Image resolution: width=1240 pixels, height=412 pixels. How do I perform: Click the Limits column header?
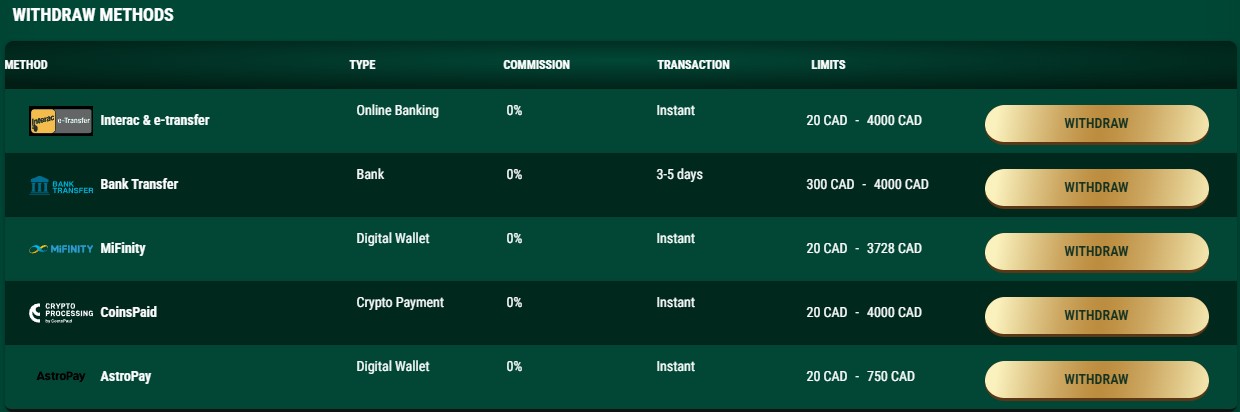(x=828, y=65)
